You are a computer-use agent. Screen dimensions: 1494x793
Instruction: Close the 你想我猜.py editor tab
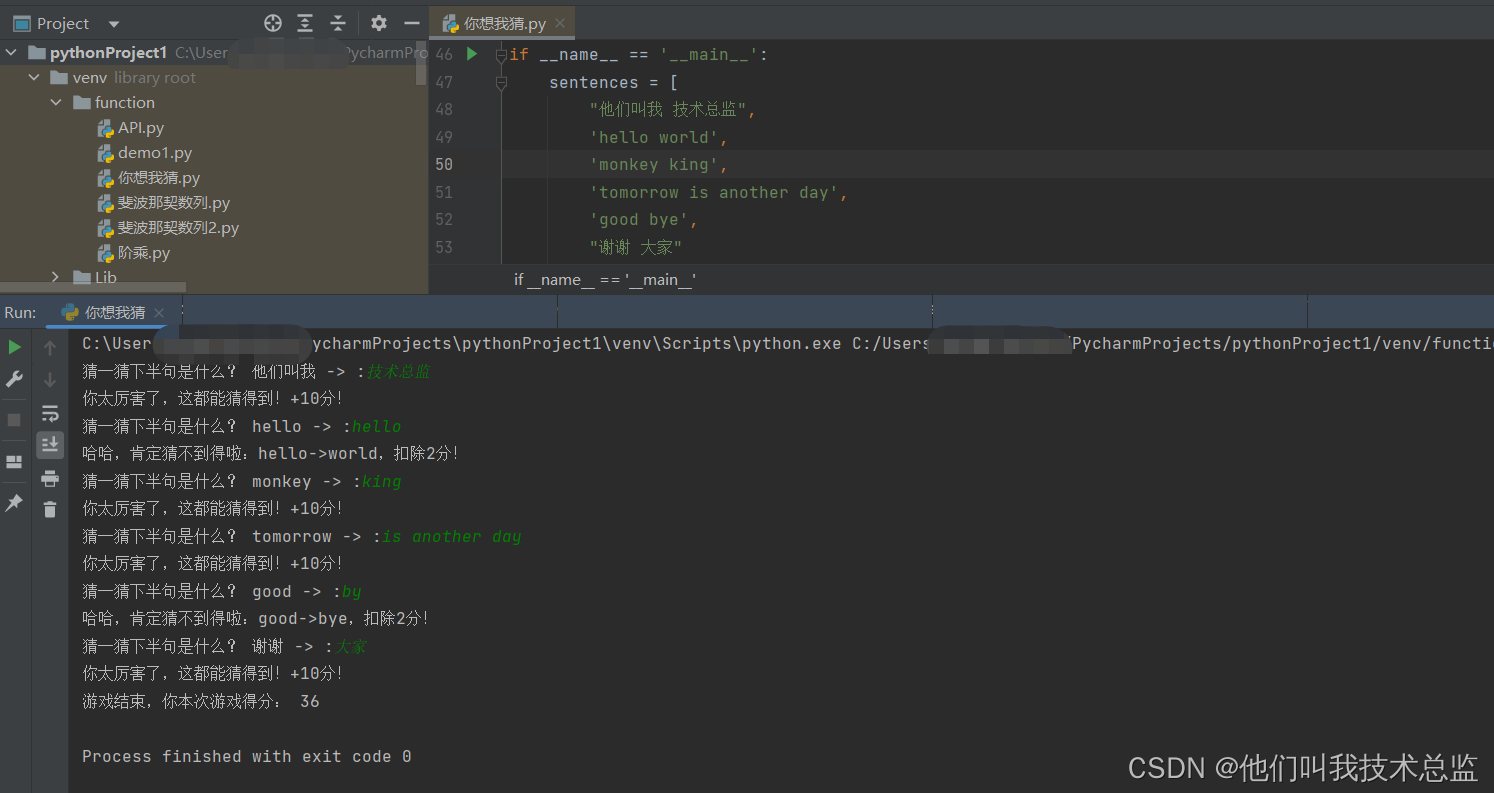(x=560, y=23)
